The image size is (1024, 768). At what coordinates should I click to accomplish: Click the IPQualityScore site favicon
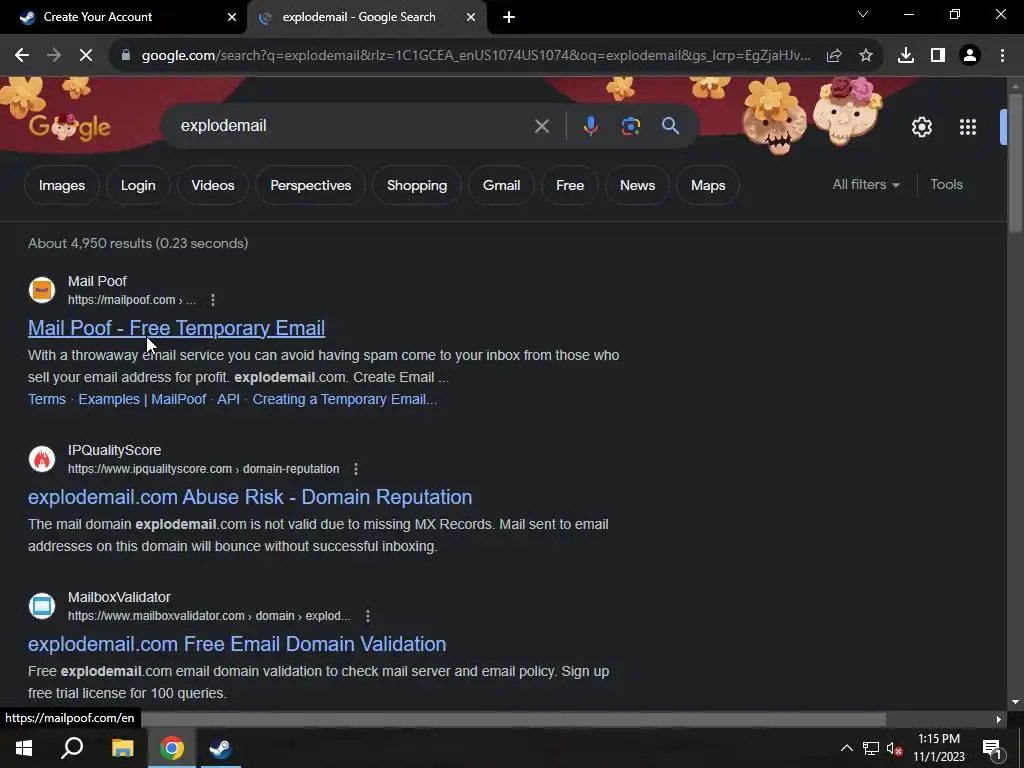click(42, 459)
